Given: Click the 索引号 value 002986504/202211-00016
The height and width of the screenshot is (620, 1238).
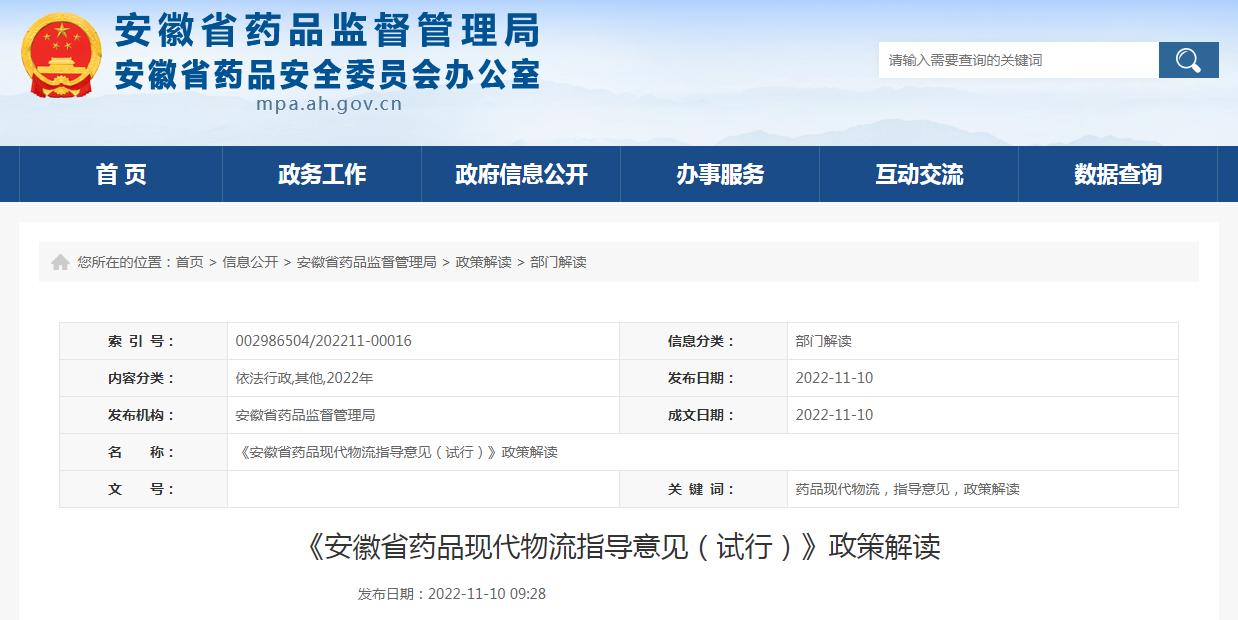Looking at the screenshot, I should [322, 340].
